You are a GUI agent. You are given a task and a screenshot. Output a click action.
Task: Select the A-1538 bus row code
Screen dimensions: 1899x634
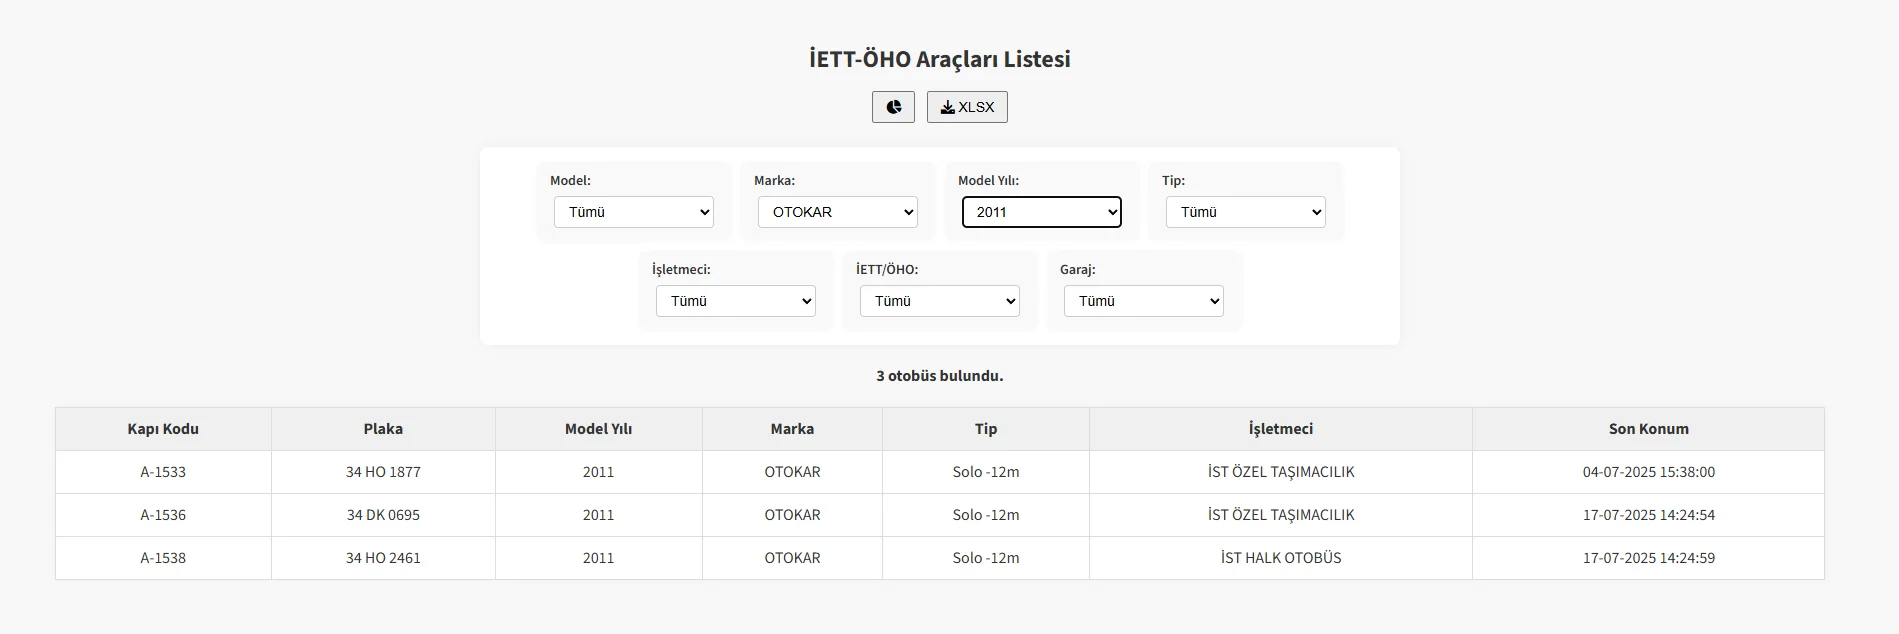(x=163, y=558)
